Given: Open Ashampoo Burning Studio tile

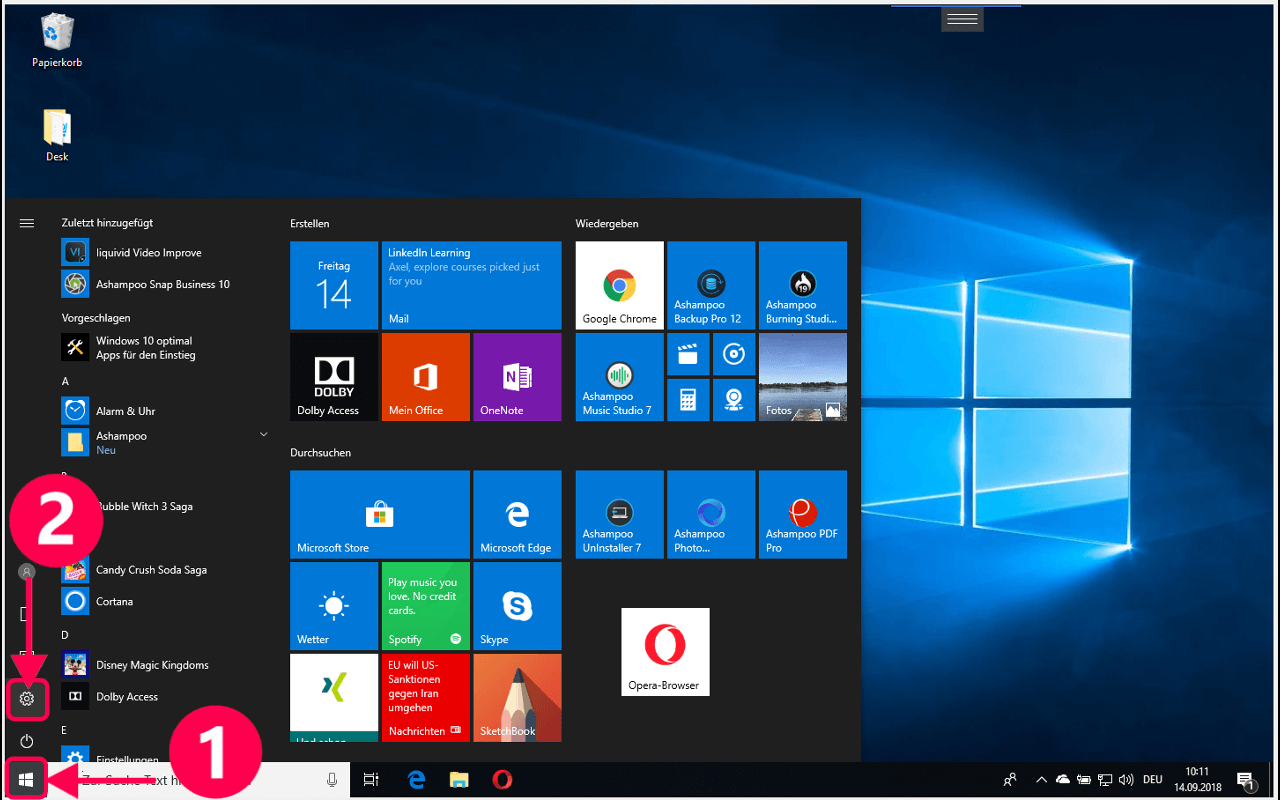Looking at the screenshot, I should point(803,285).
